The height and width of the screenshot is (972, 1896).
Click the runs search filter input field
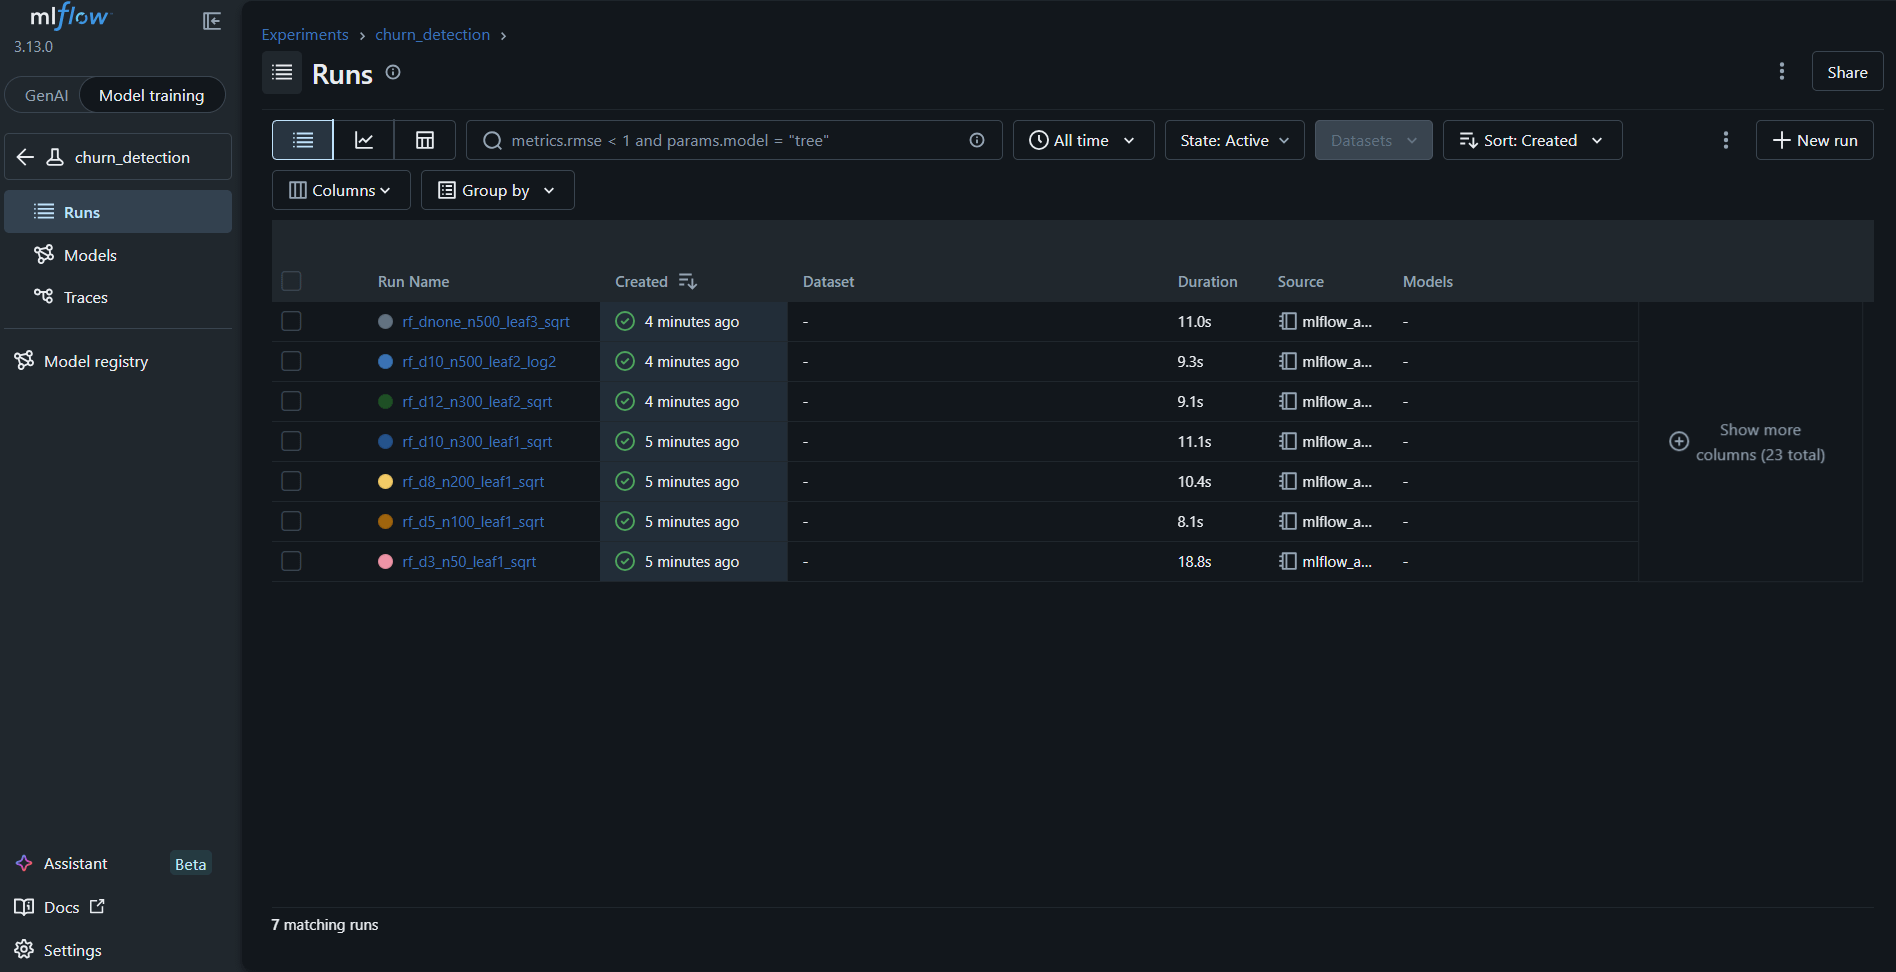(734, 140)
